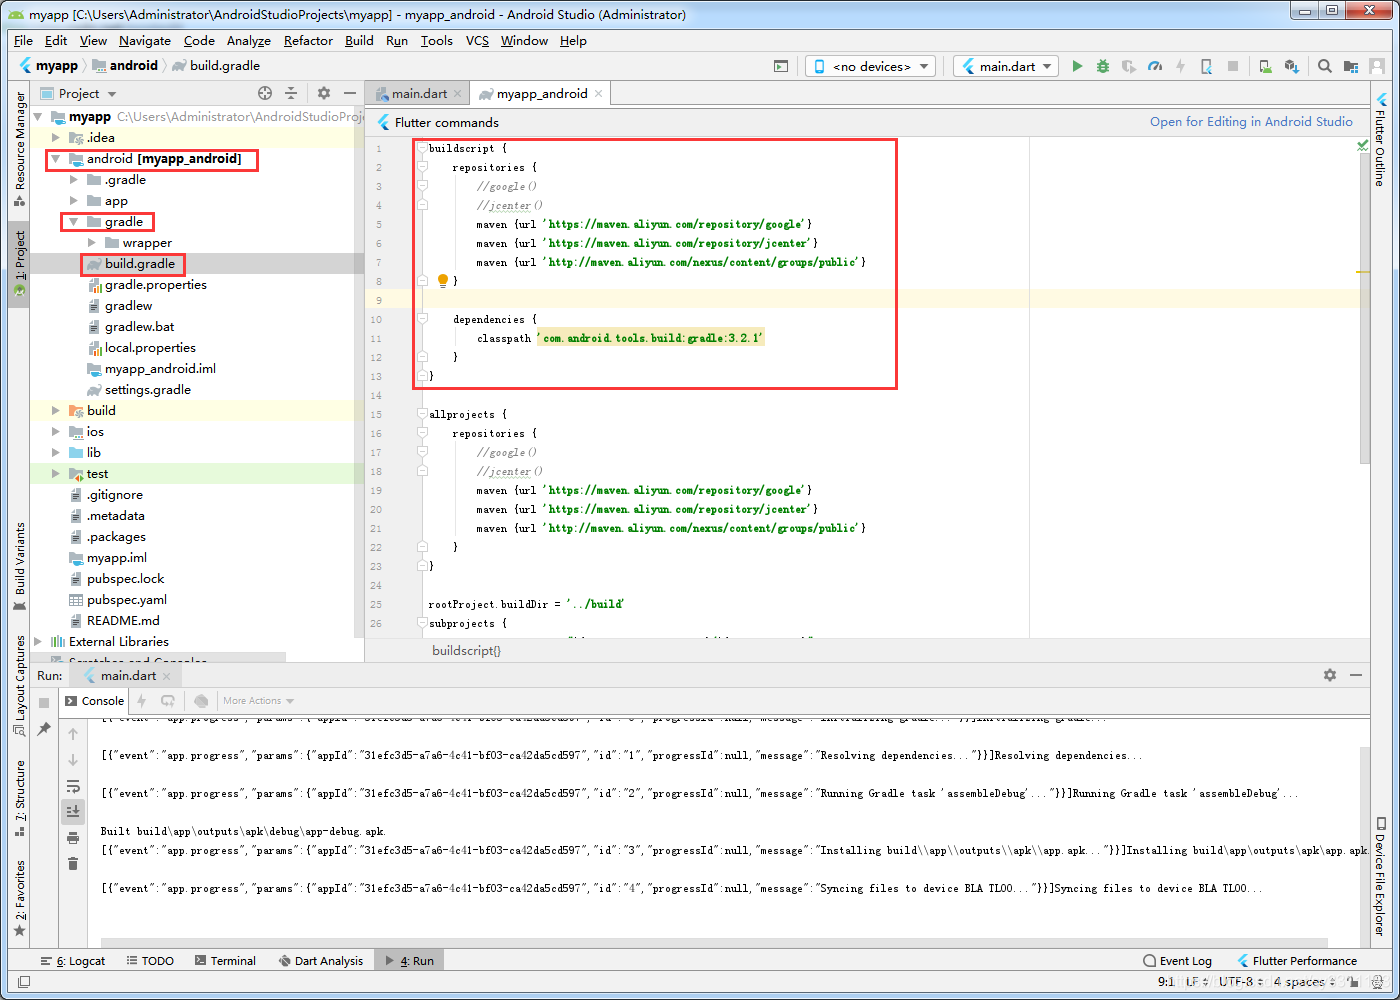Toggle the 2: Favorites side tab
1400x1000 pixels.
(x=19, y=898)
